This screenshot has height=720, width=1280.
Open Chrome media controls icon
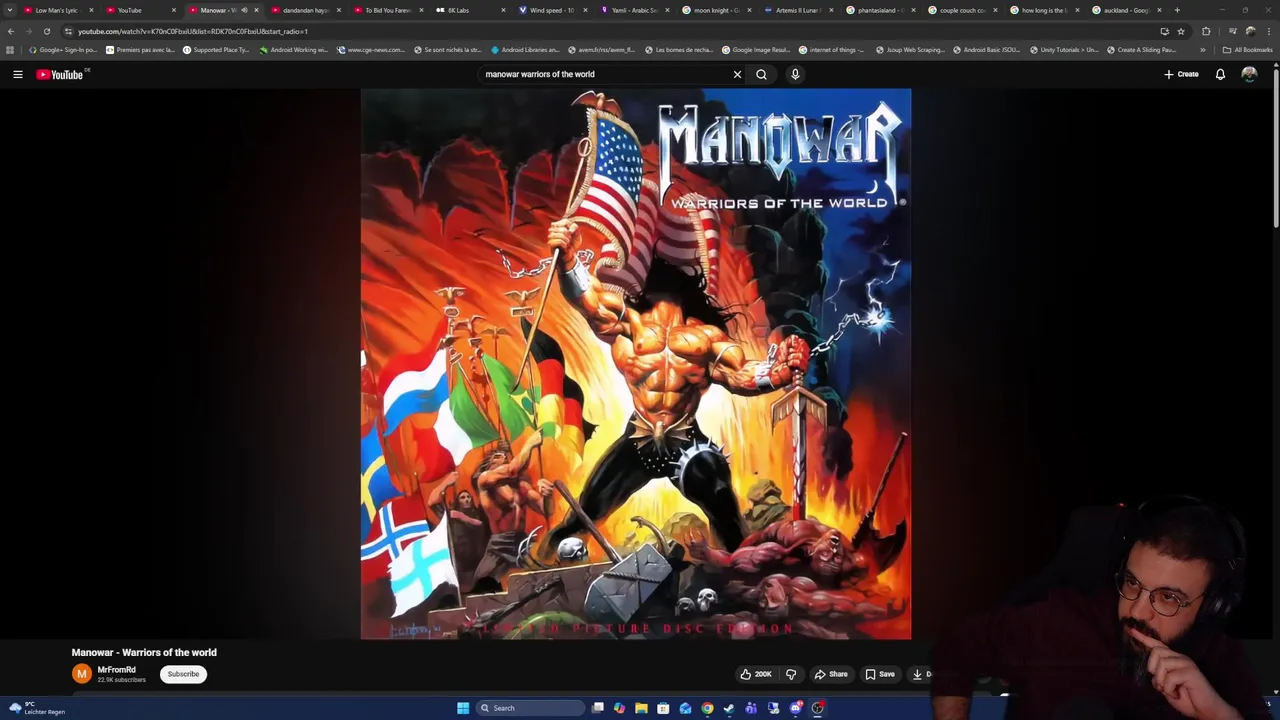[1232, 31]
